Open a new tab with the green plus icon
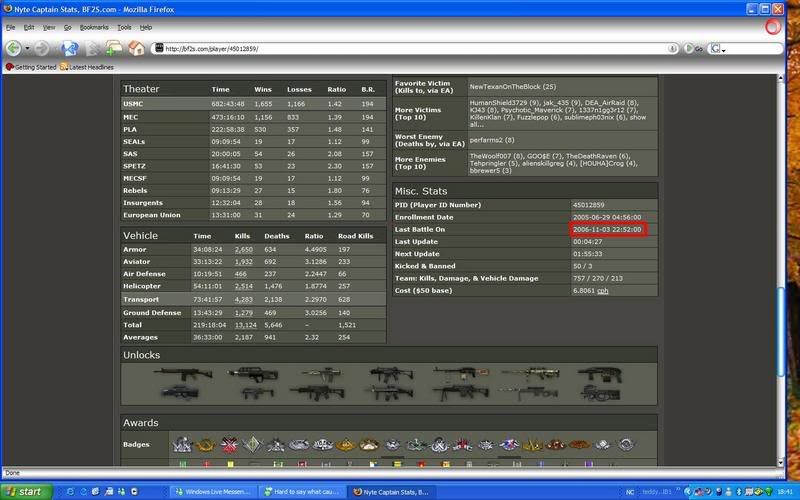800x500 pixels. (x=114, y=48)
